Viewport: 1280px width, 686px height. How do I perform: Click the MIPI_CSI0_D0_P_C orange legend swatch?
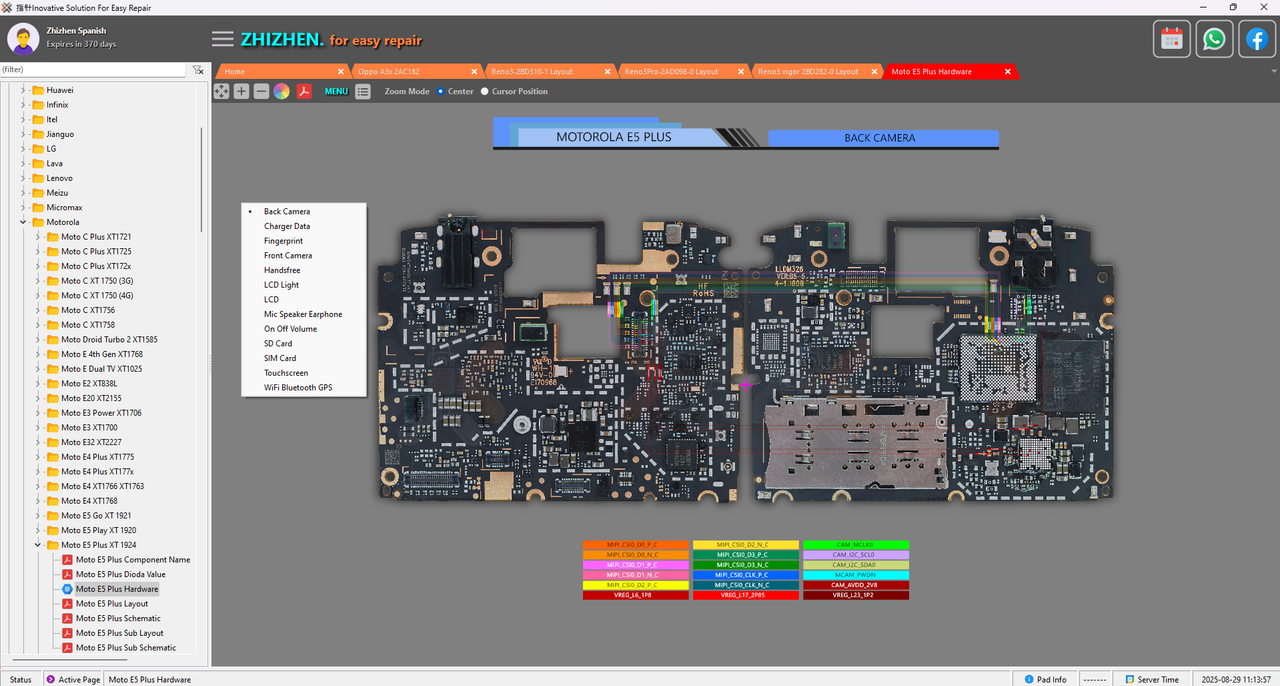[636, 545]
